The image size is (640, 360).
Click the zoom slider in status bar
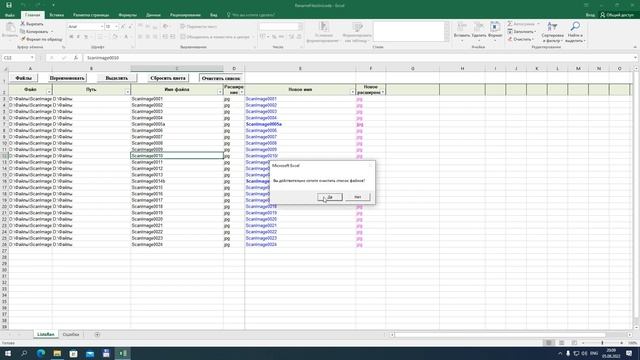click(602, 343)
